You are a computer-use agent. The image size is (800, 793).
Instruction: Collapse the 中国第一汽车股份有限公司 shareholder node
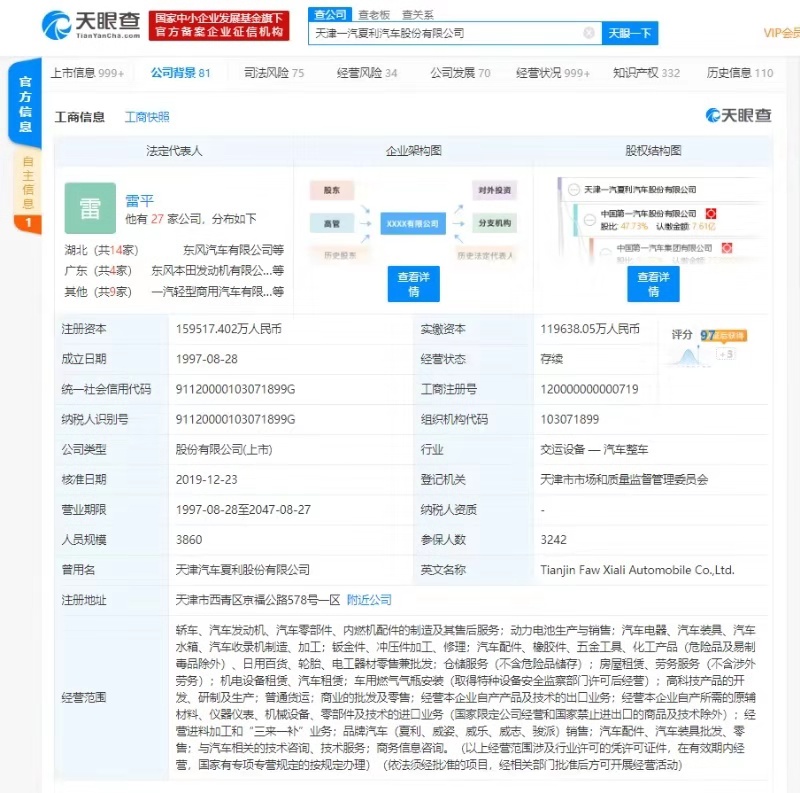pyautogui.click(x=589, y=219)
